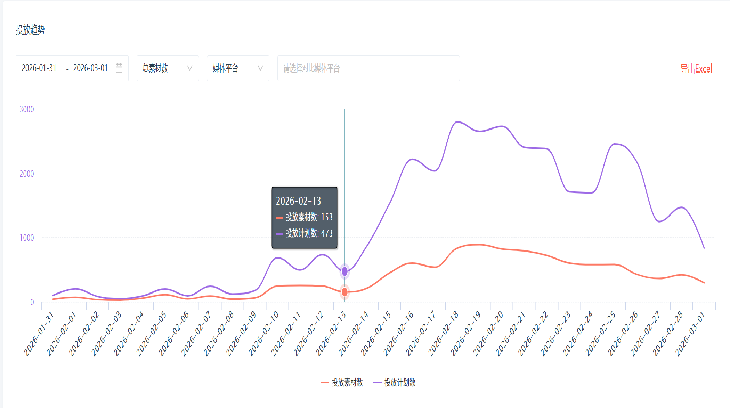Click the comparison platform input box
730x408 pixels.
[365, 68]
